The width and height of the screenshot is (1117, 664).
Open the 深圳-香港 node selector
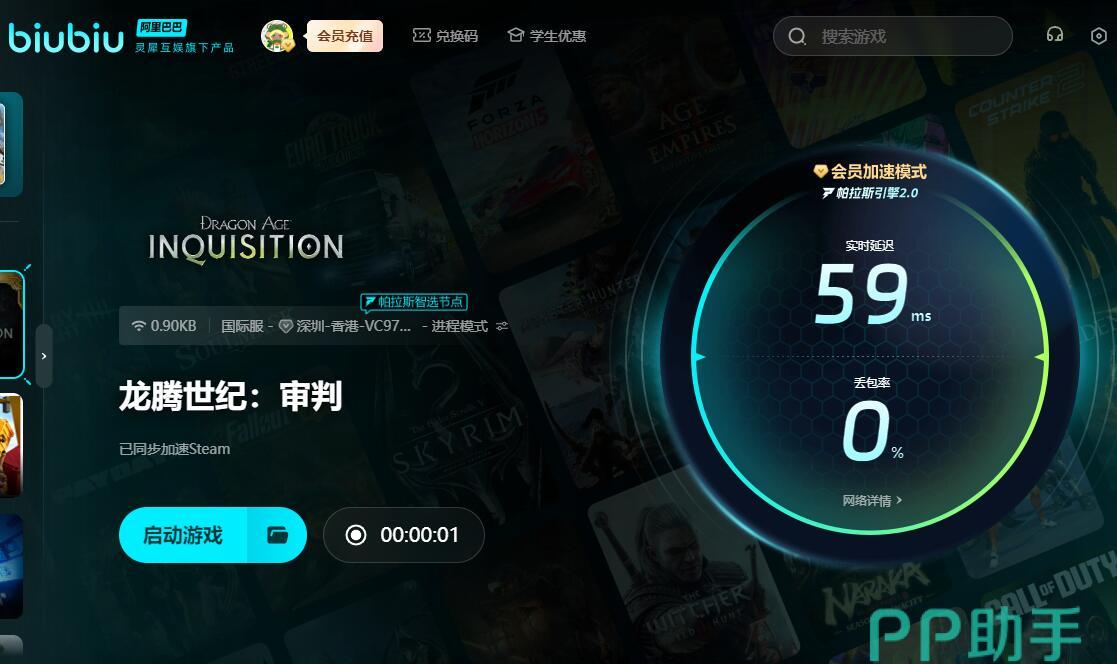point(348,326)
